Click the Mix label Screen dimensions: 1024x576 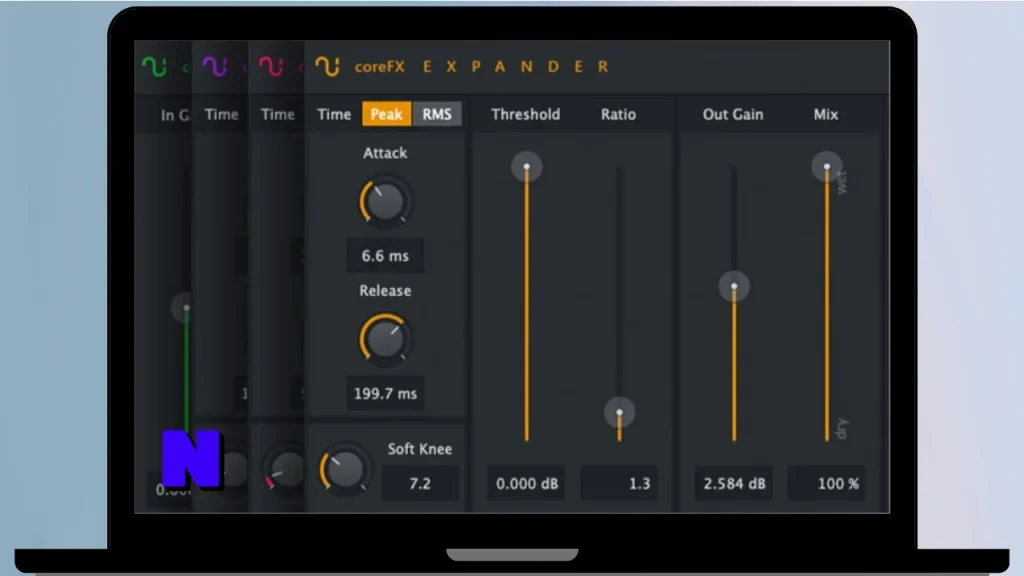(825, 114)
